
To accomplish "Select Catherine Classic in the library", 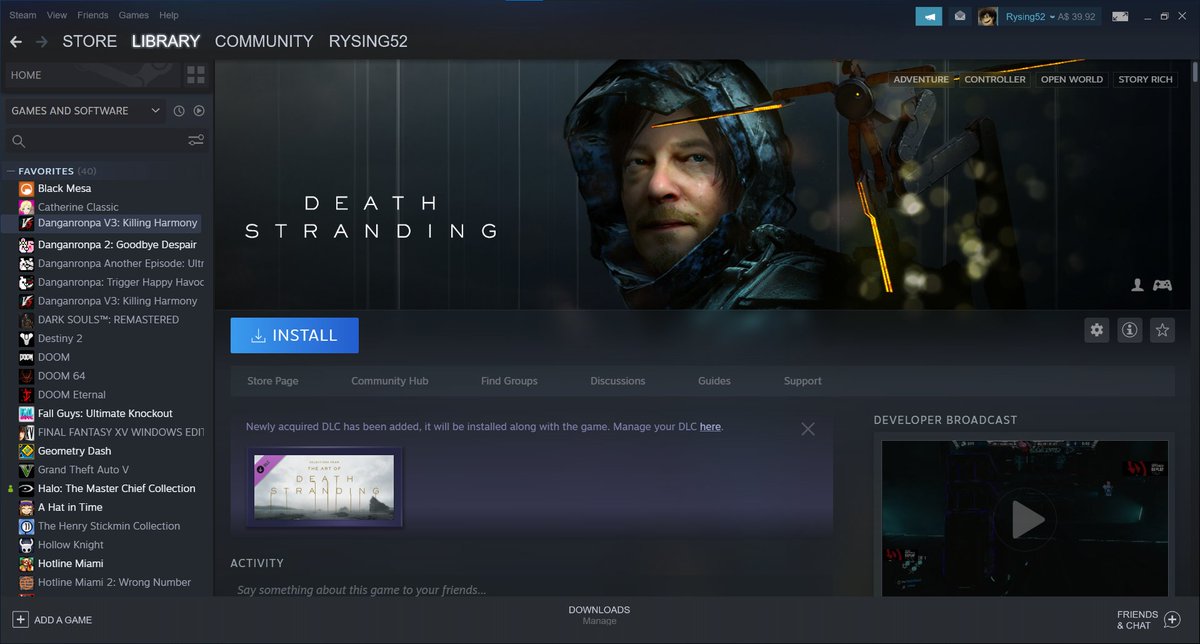I will pos(78,207).
